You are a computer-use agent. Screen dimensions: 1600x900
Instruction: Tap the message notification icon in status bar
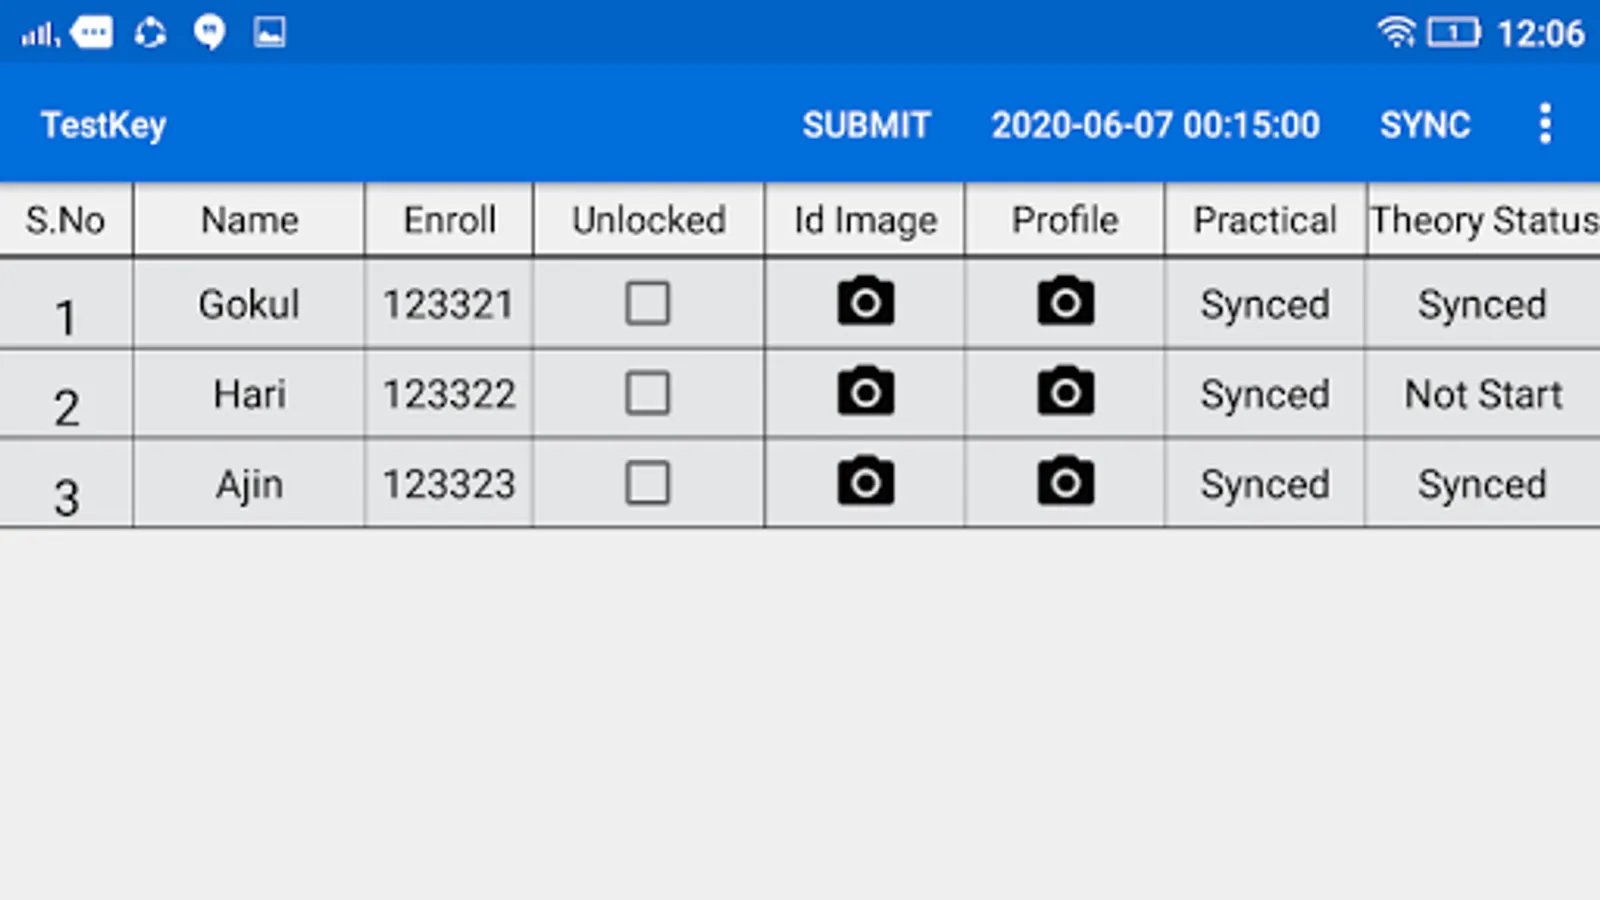92,33
